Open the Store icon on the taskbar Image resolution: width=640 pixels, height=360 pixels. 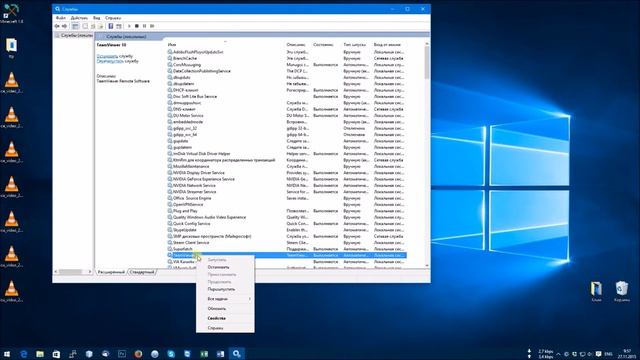[56, 354]
